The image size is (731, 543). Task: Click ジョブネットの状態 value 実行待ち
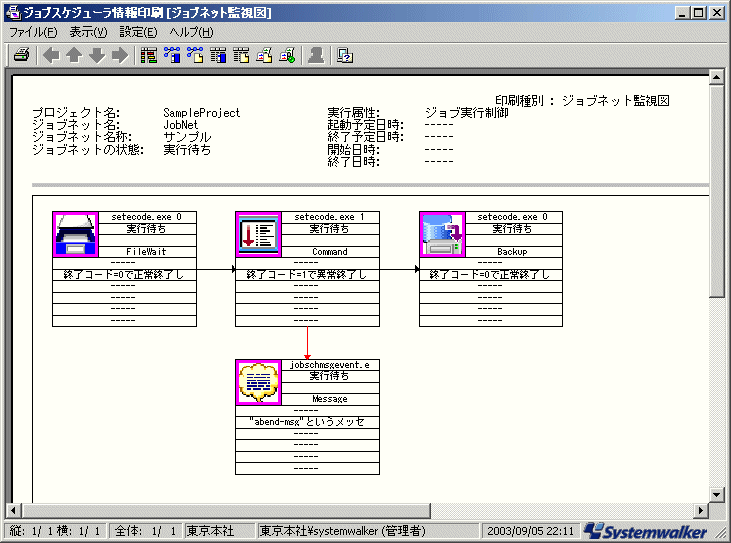pyautogui.click(x=187, y=150)
